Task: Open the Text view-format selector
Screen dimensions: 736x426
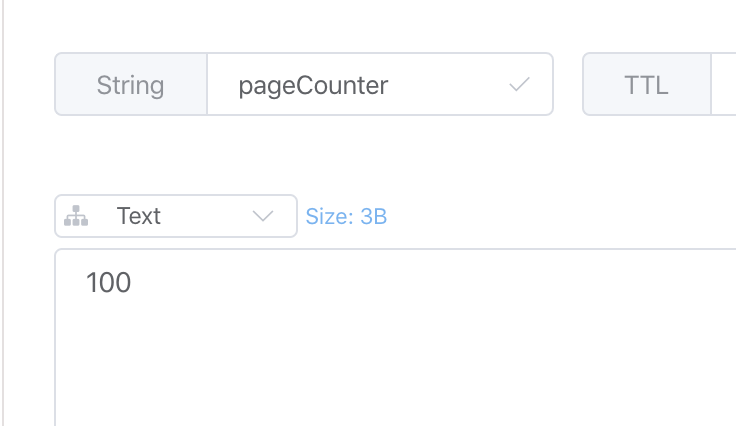Action: tap(176, 216)
